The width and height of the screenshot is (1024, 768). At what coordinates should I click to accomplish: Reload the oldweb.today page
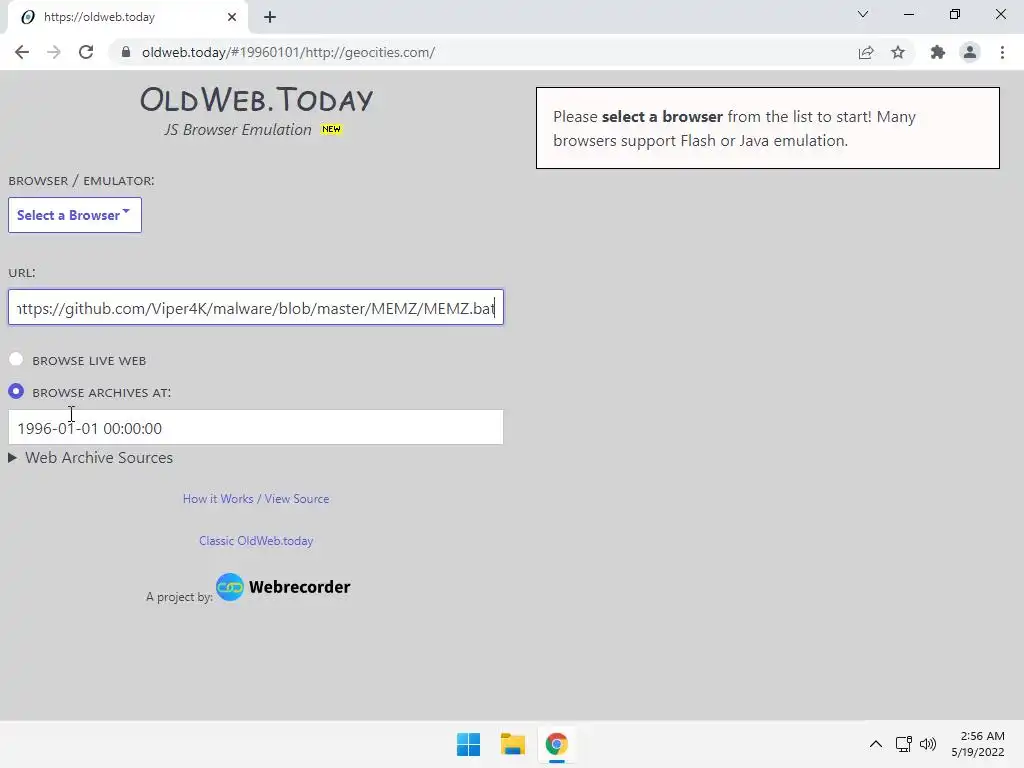pyautogui.click(x=86, y=52)
